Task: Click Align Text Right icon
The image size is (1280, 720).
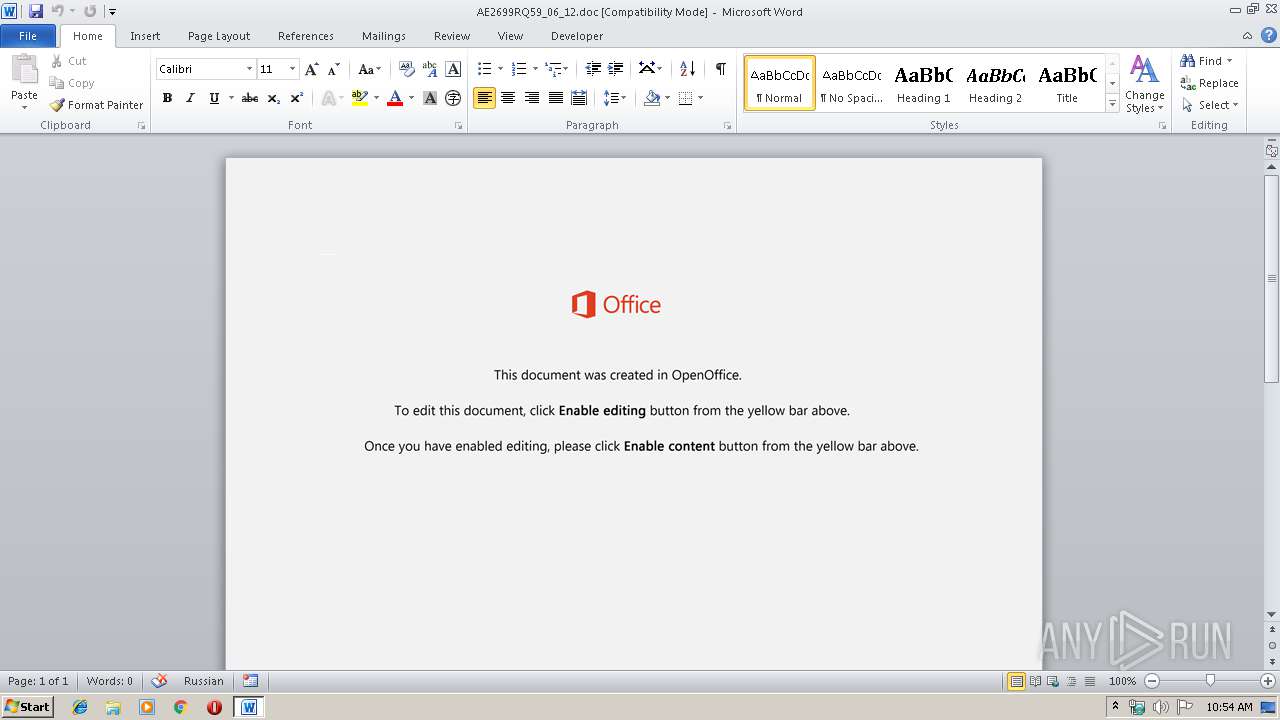Action: tap(532, 98)
